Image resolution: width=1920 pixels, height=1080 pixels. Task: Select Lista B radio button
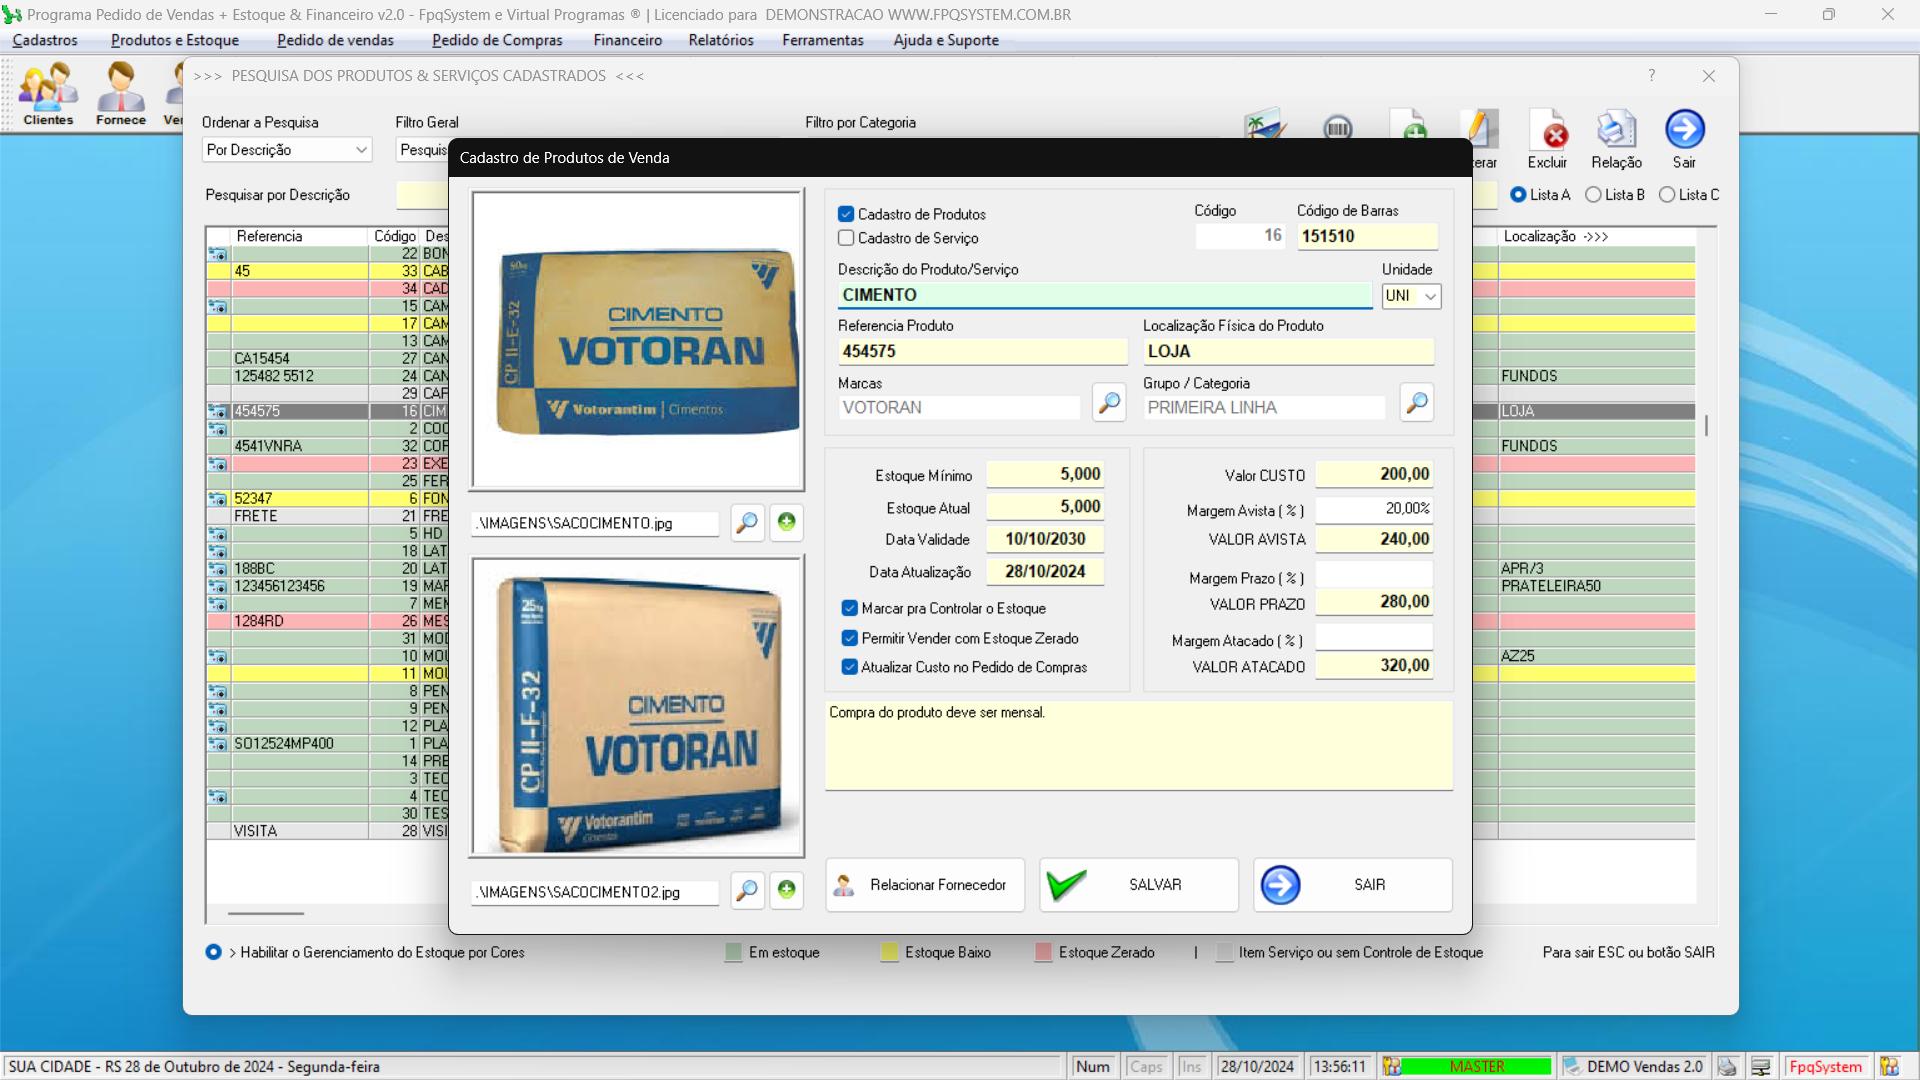(1594, 195)
